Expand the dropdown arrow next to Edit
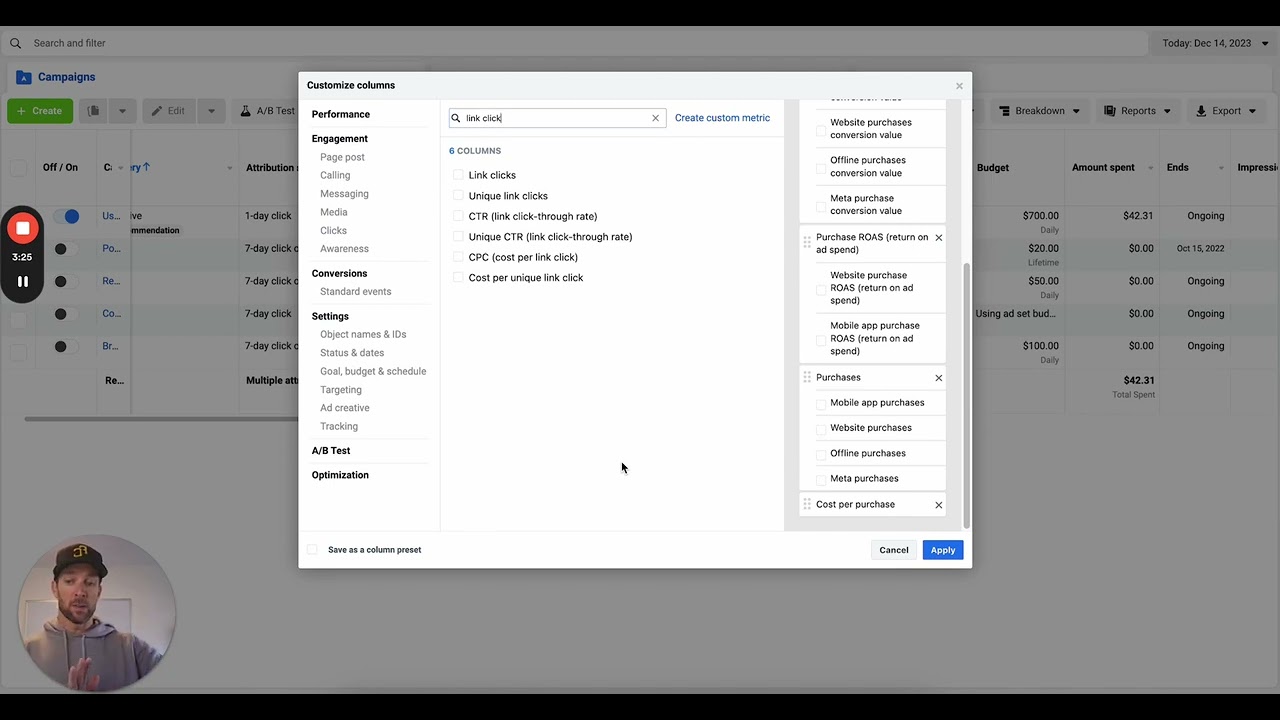 tap(211, 111)
